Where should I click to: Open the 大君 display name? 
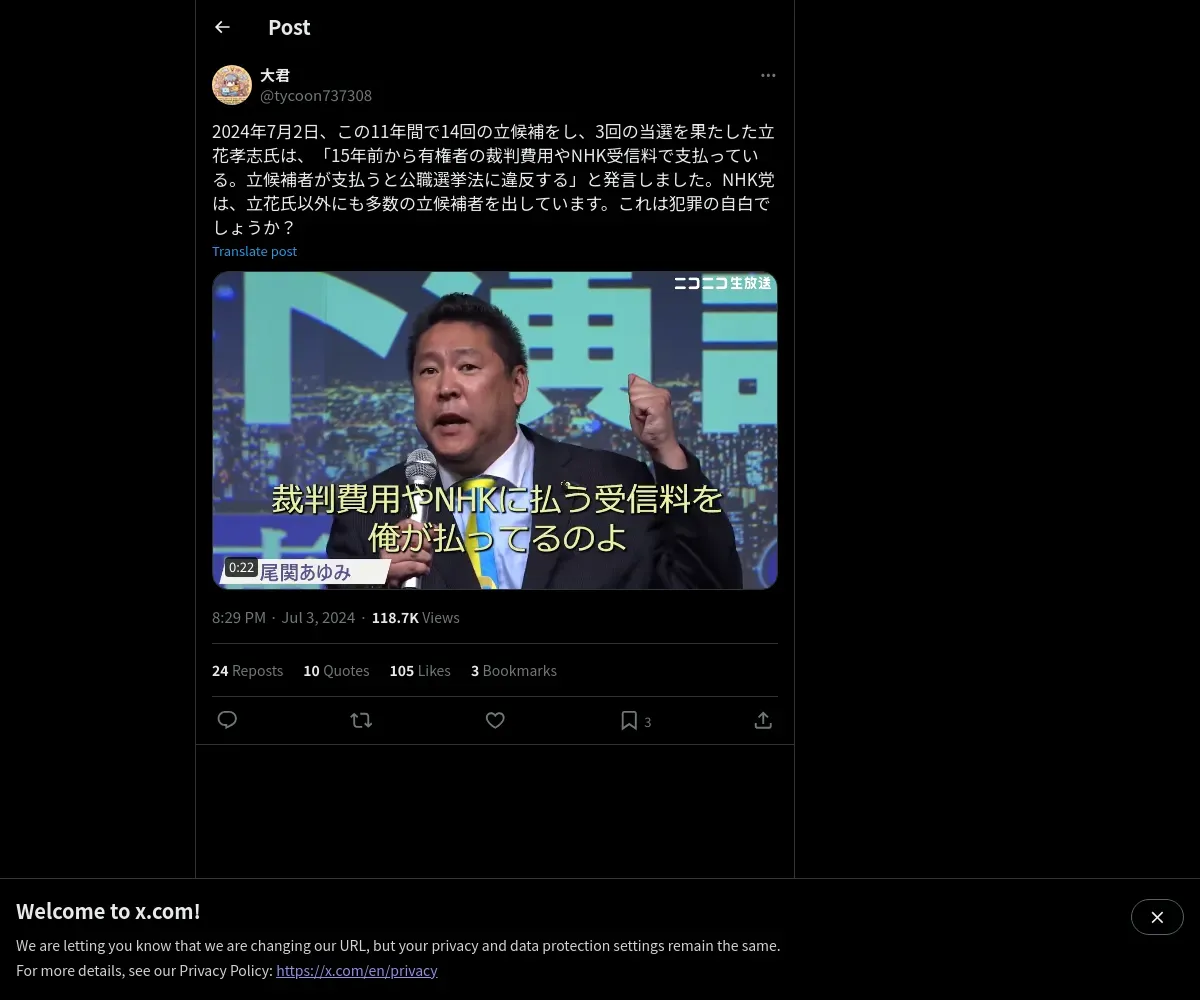coord(275,75)
